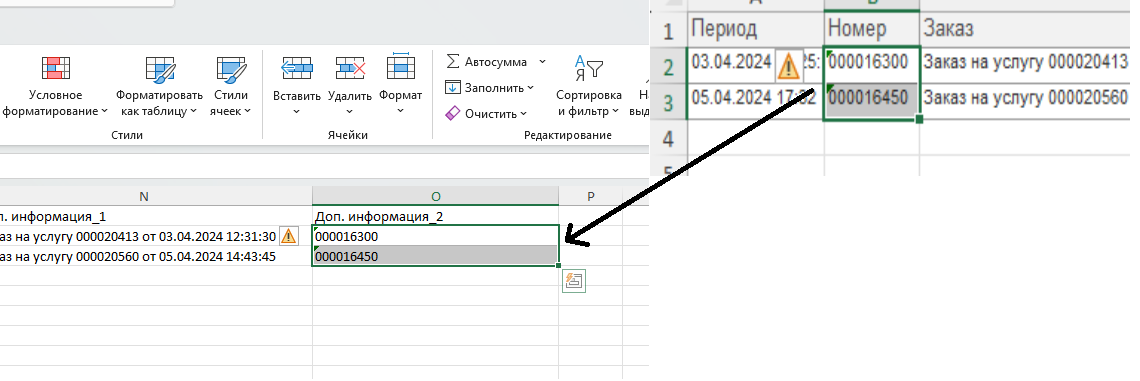Click the paste options icon below cell O3
Viewport: 1140px width, 381px height.
pos(574,281)
